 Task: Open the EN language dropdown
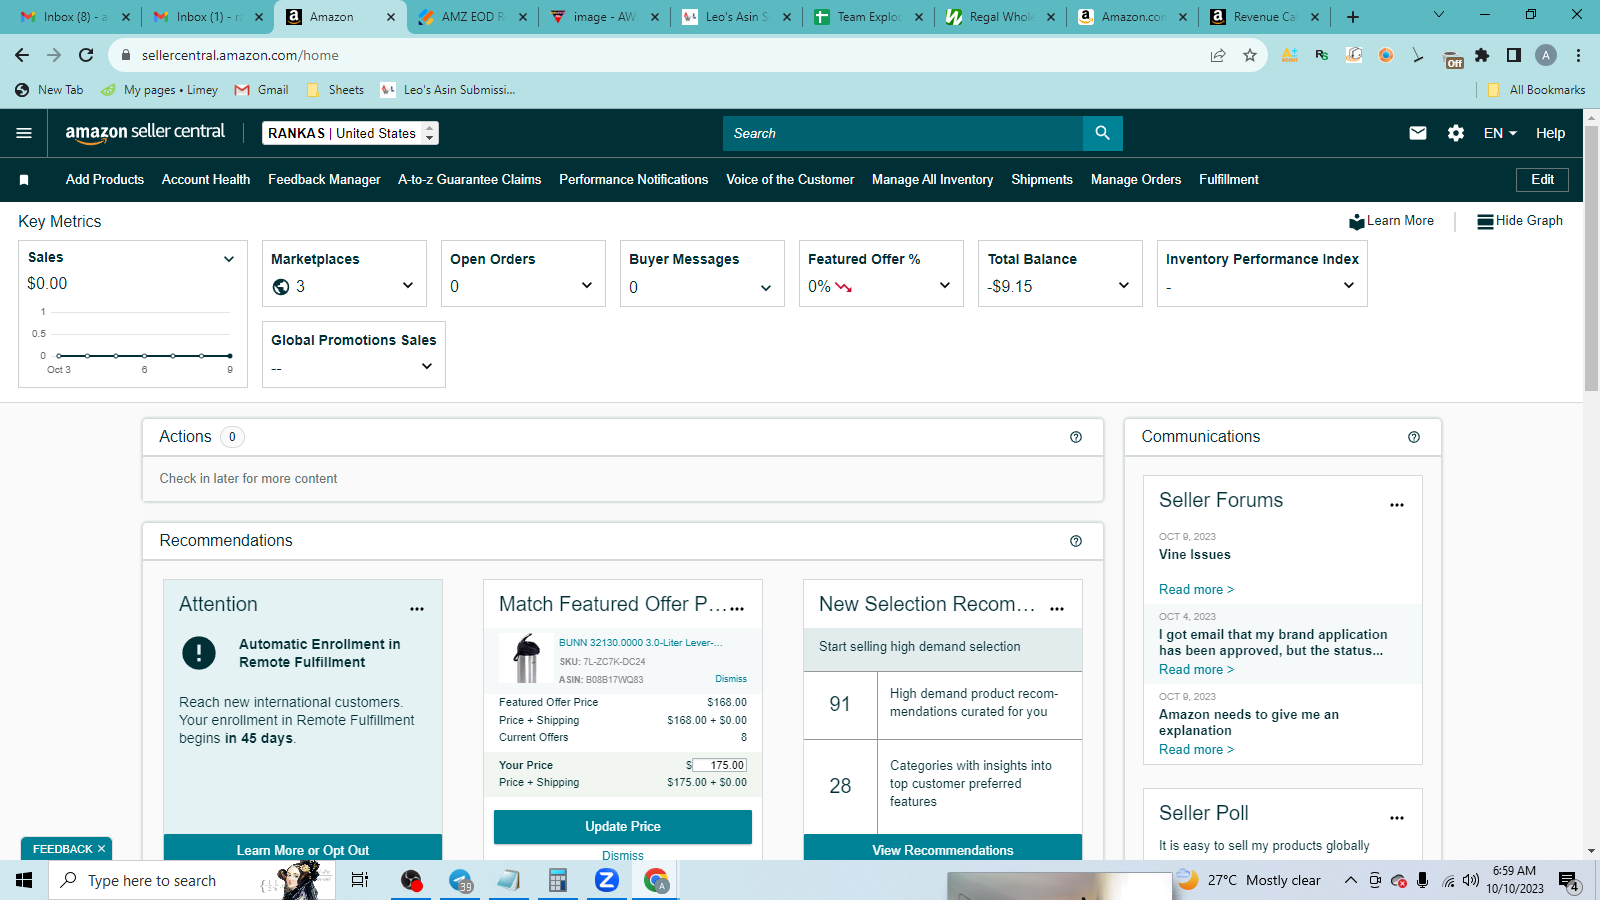[1500, 133]
